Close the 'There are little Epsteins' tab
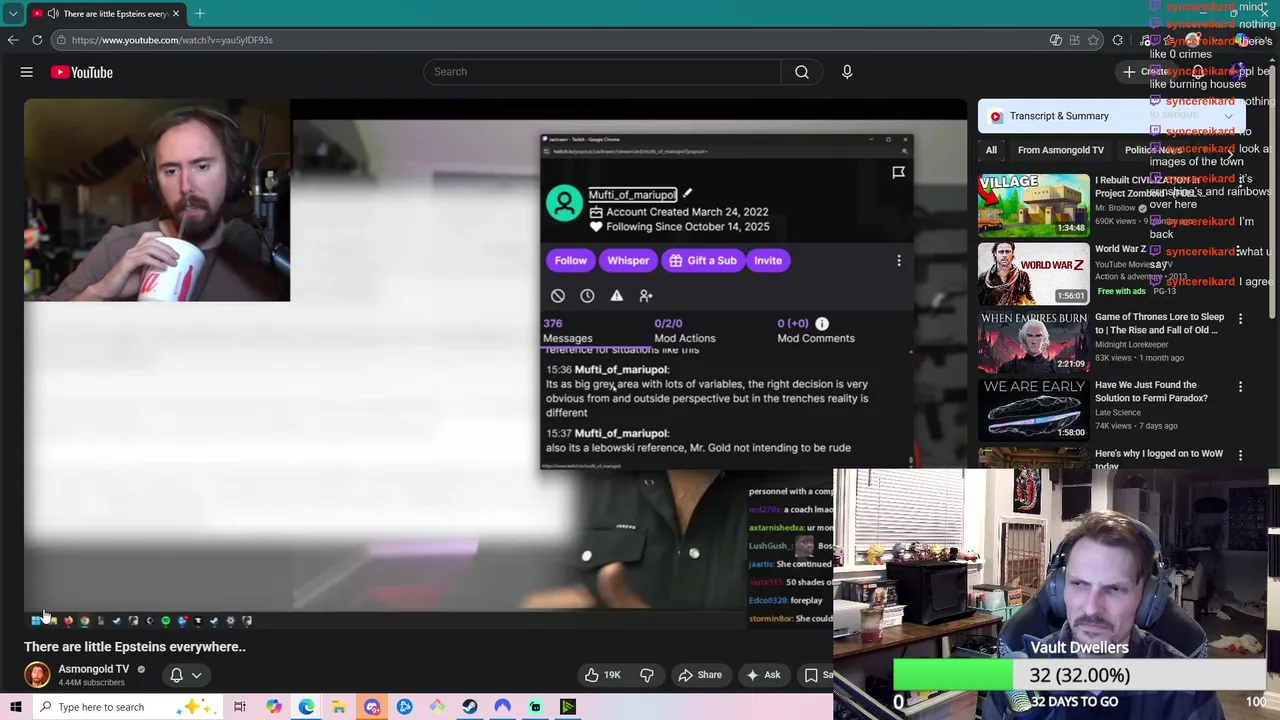Image resolution: width=1280 pixels, height=720 pixels. [x=176, y=13]
